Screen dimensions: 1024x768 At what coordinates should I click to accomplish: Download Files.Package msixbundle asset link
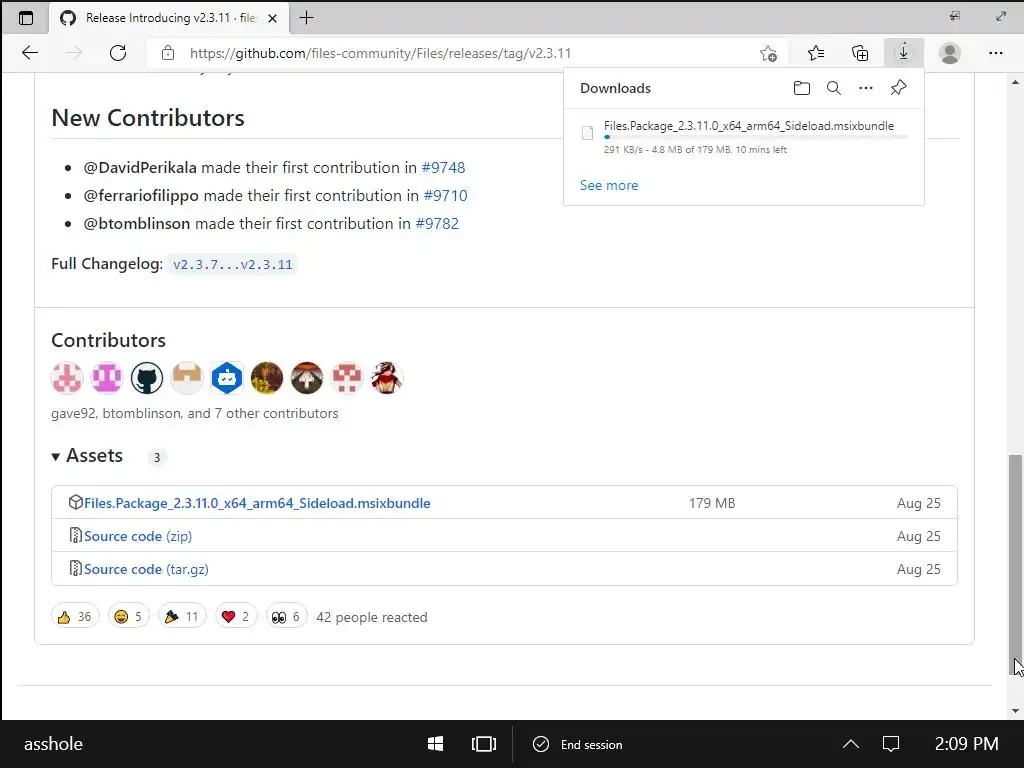[257, 503]
